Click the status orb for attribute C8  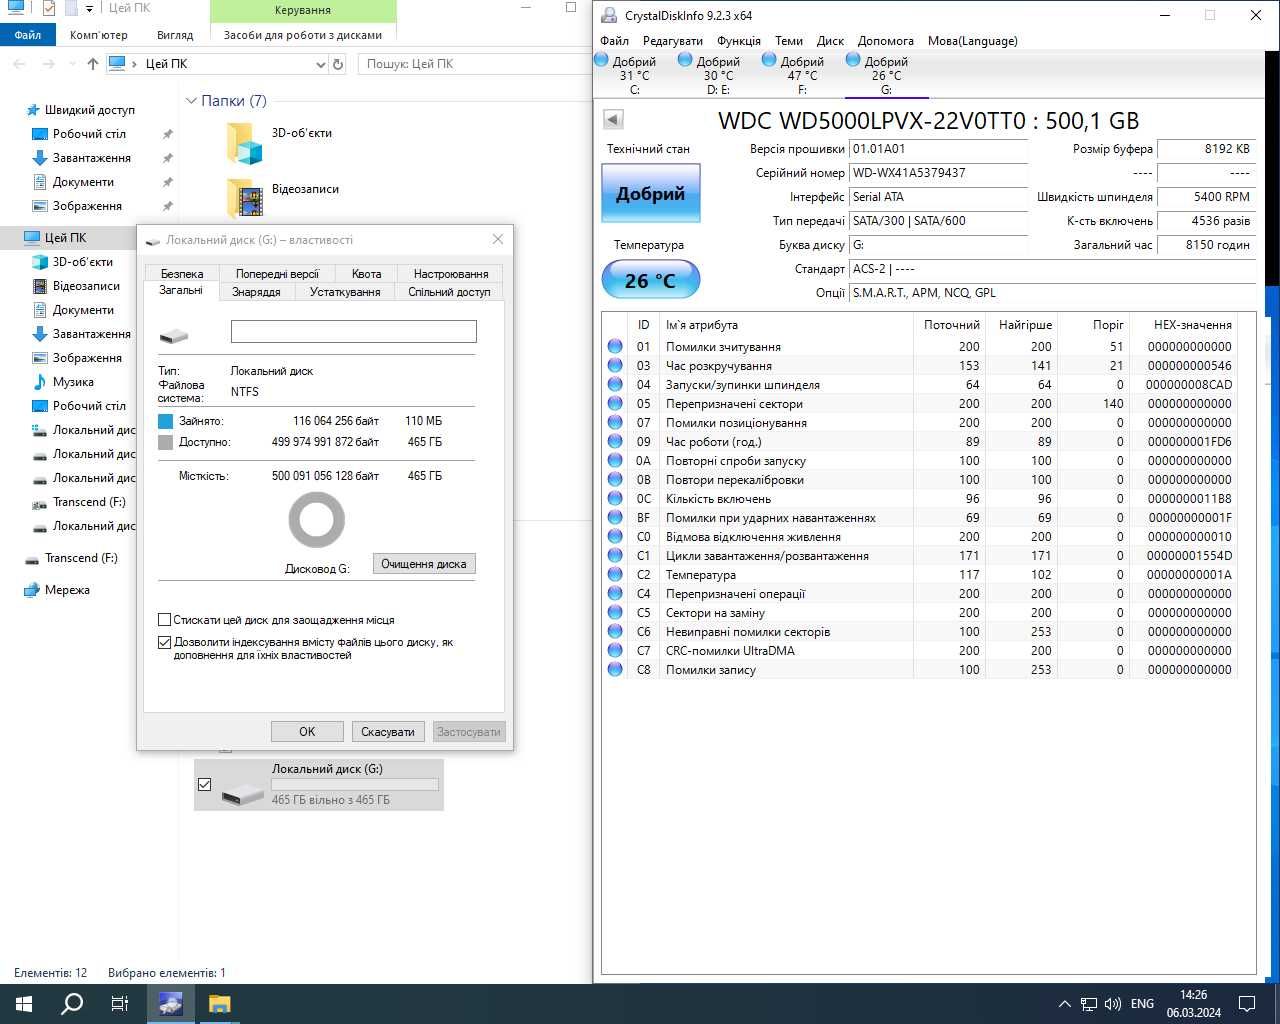click(615, 669)
